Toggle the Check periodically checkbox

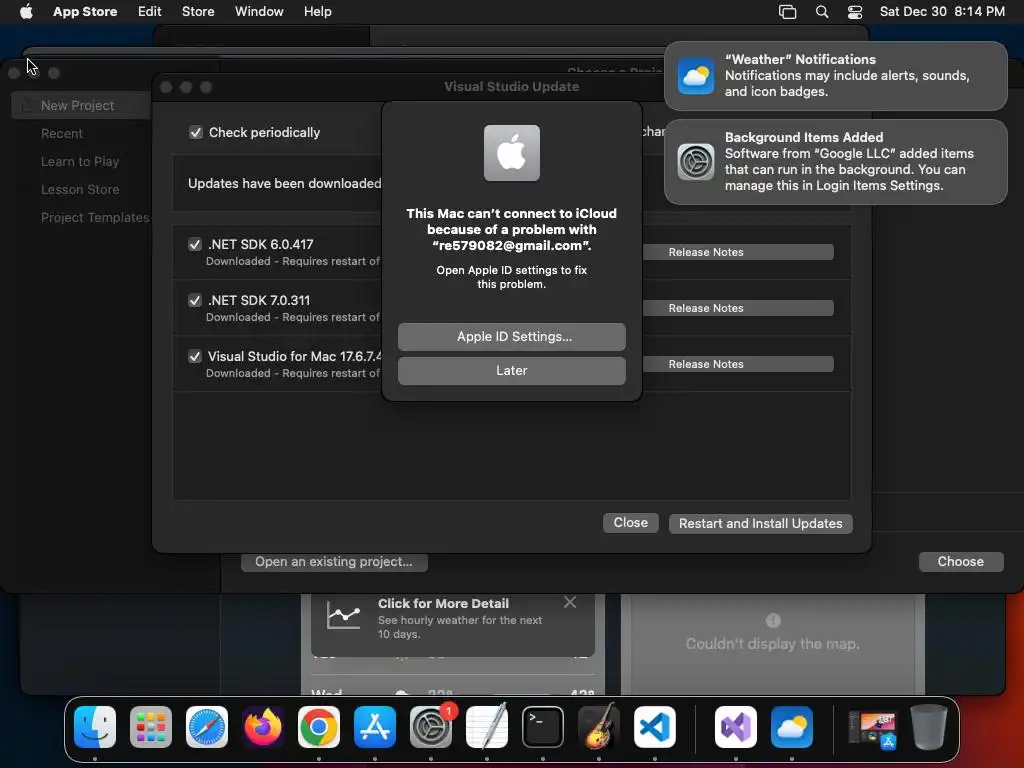pos(195,133)
